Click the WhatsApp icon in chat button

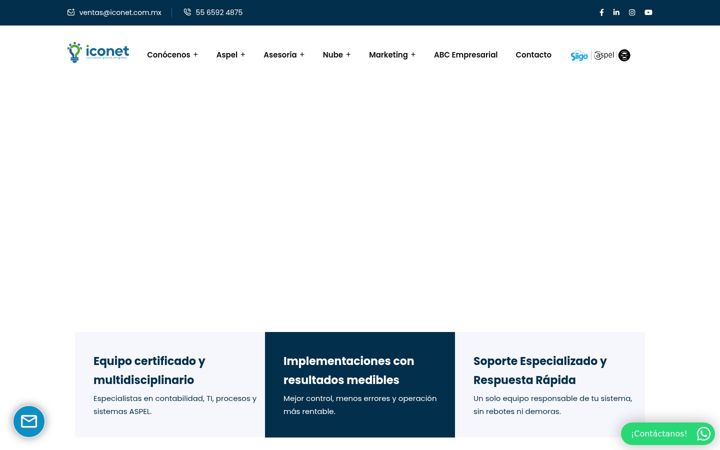(x=703, y=433)
